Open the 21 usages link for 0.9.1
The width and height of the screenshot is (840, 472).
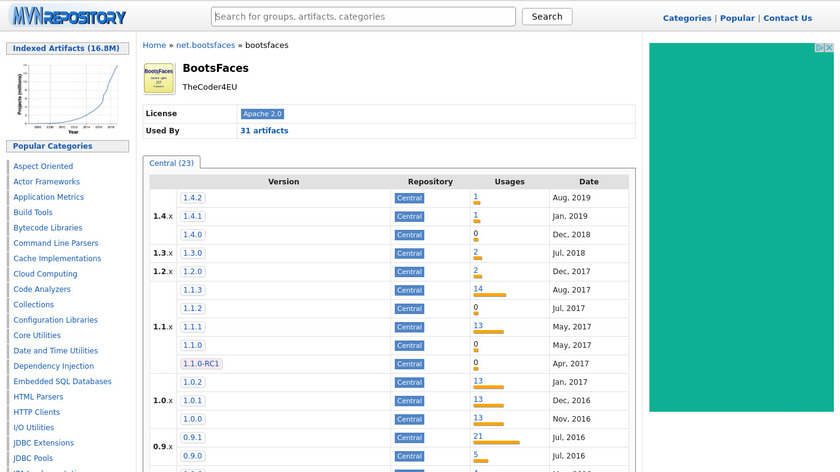click(x=478, y=436)
